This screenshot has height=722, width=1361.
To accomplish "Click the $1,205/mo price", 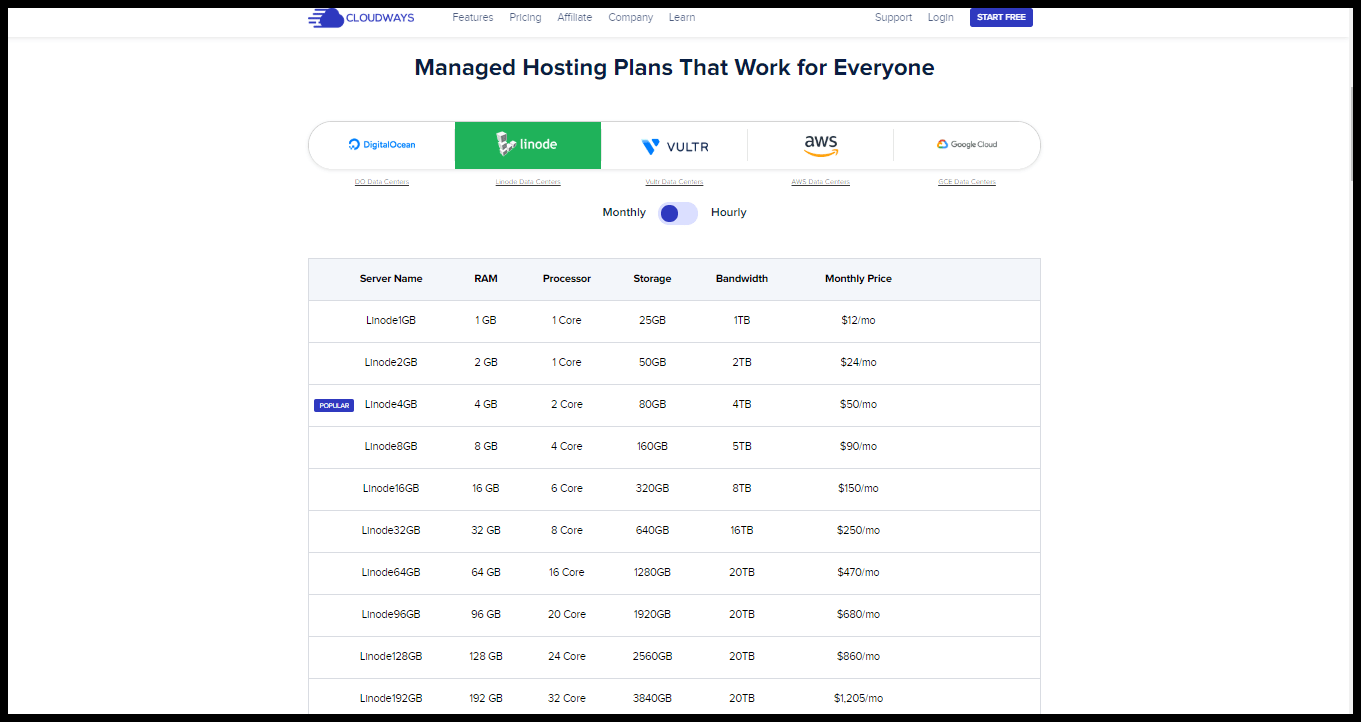I will (858, 699).
